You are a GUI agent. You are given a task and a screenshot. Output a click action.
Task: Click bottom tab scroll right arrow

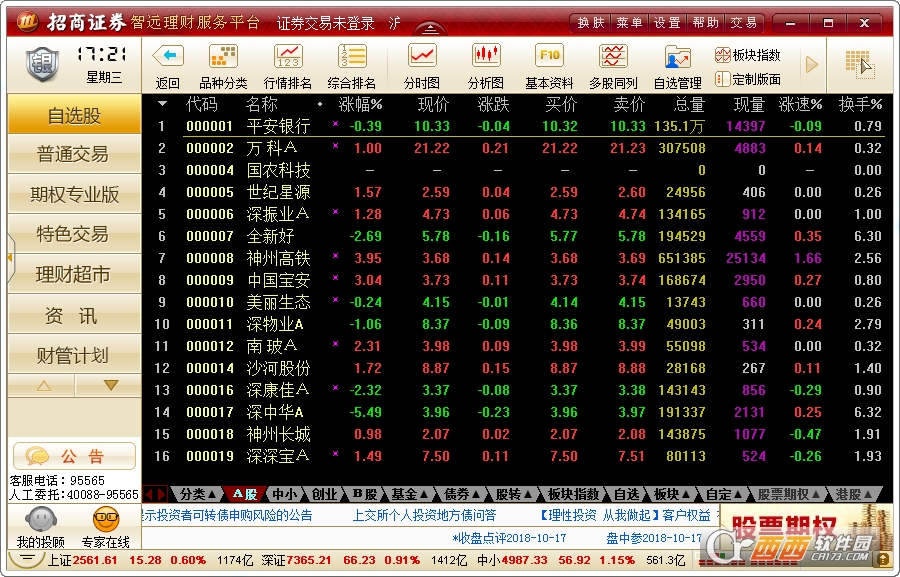161,494
